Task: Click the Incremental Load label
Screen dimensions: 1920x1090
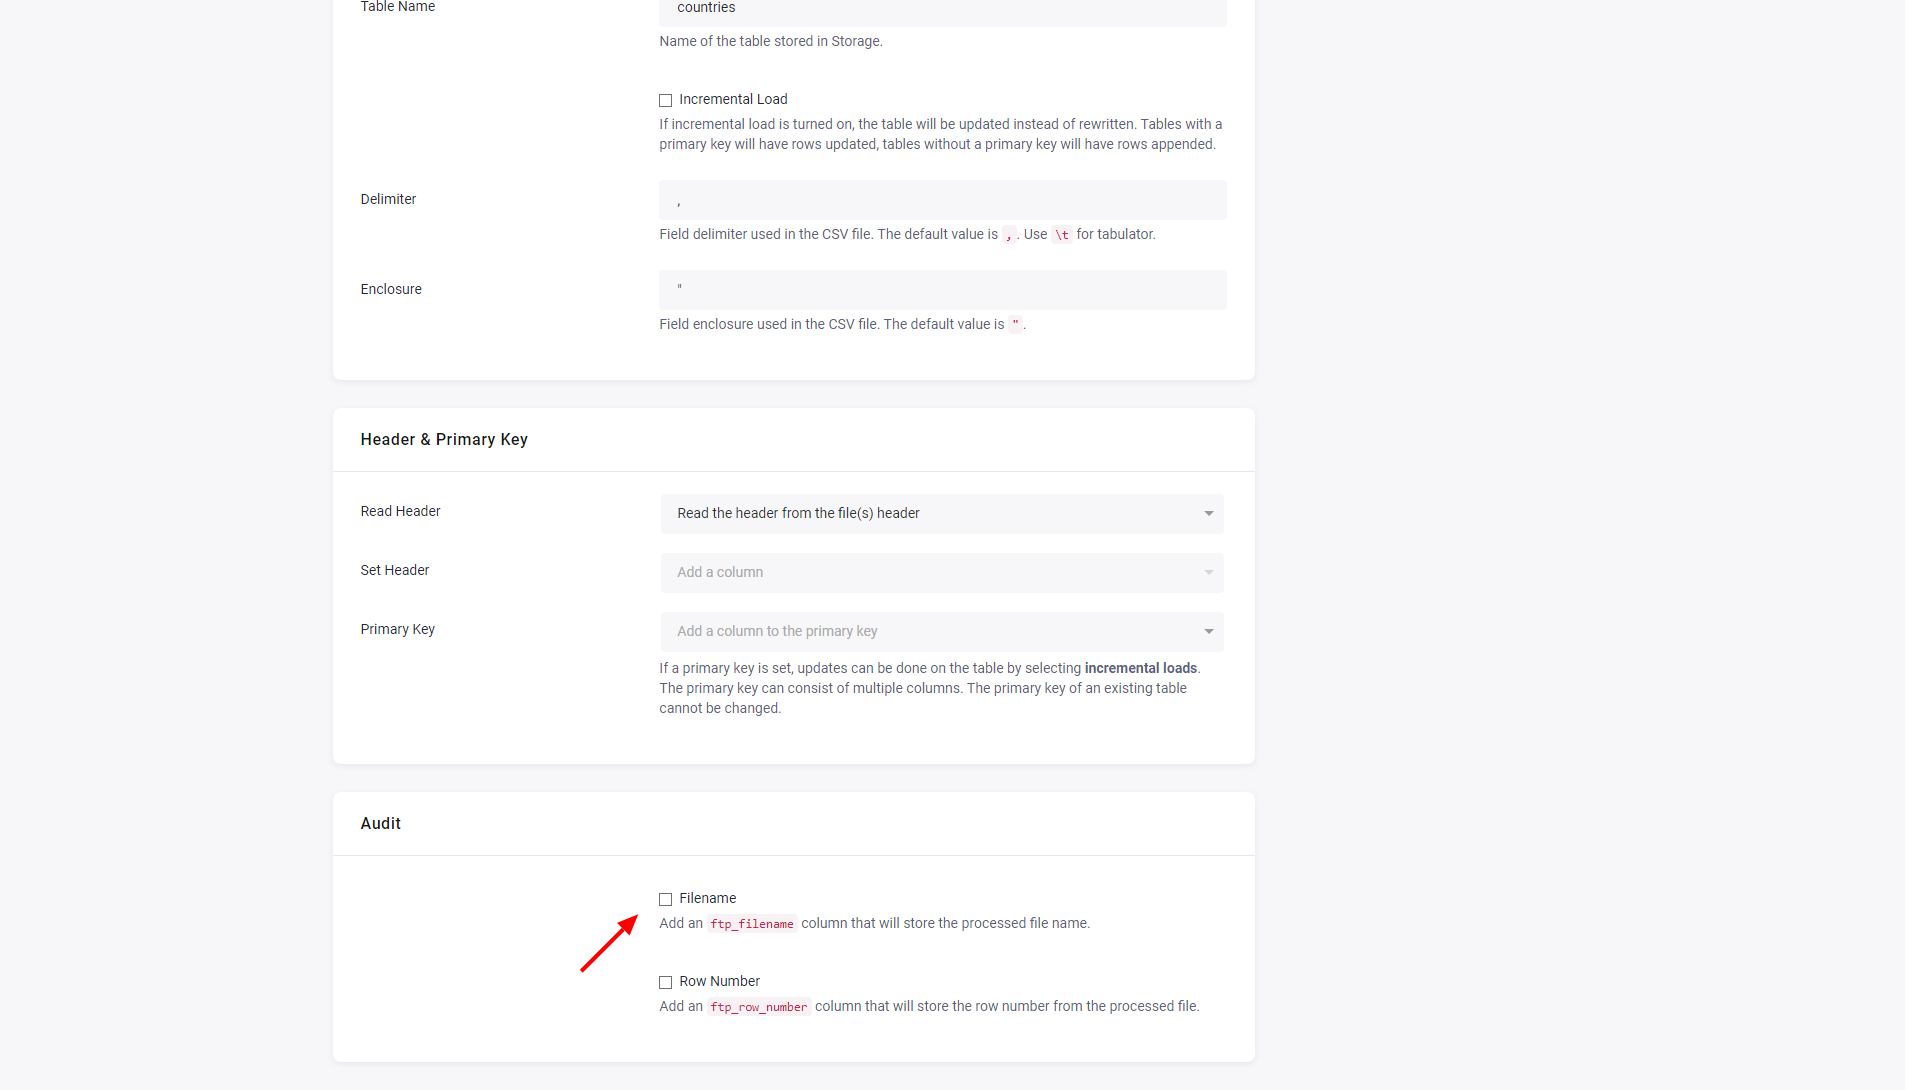Action: pyautogui.click(x=733, y=99)
